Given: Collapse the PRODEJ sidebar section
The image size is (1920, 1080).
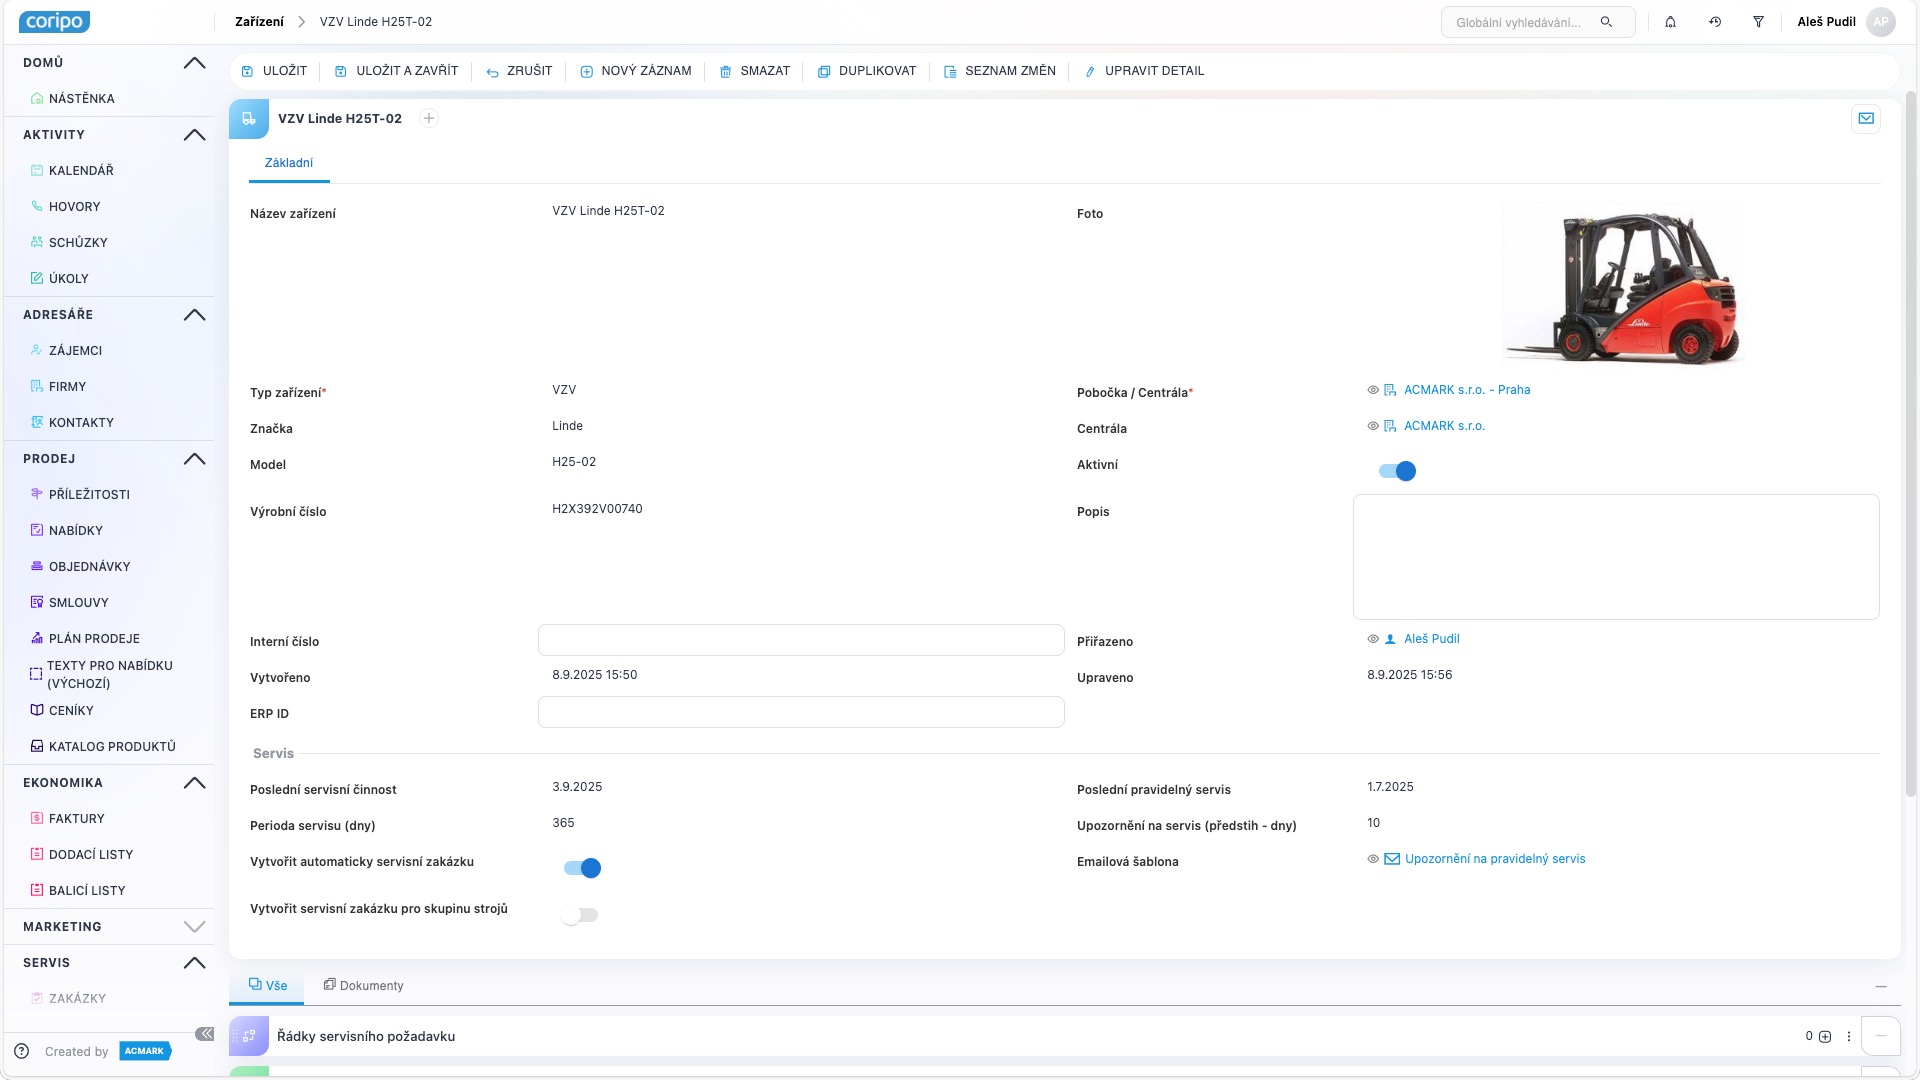Looking at the screenshot, I should (x=195, y=459).
